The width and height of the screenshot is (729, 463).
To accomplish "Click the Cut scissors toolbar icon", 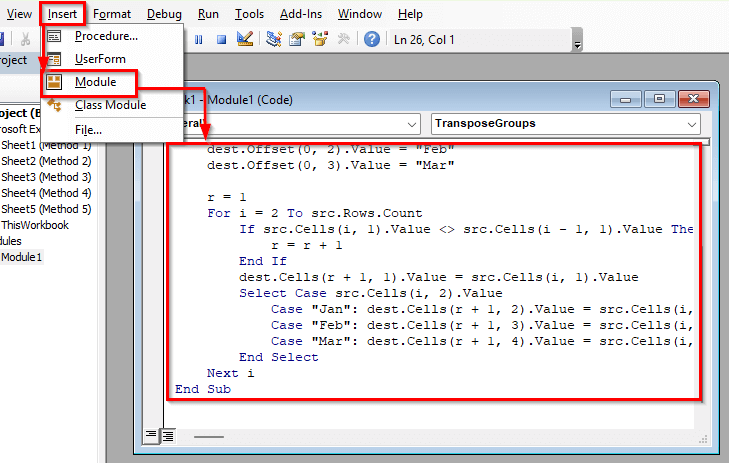I will [25, 40].
